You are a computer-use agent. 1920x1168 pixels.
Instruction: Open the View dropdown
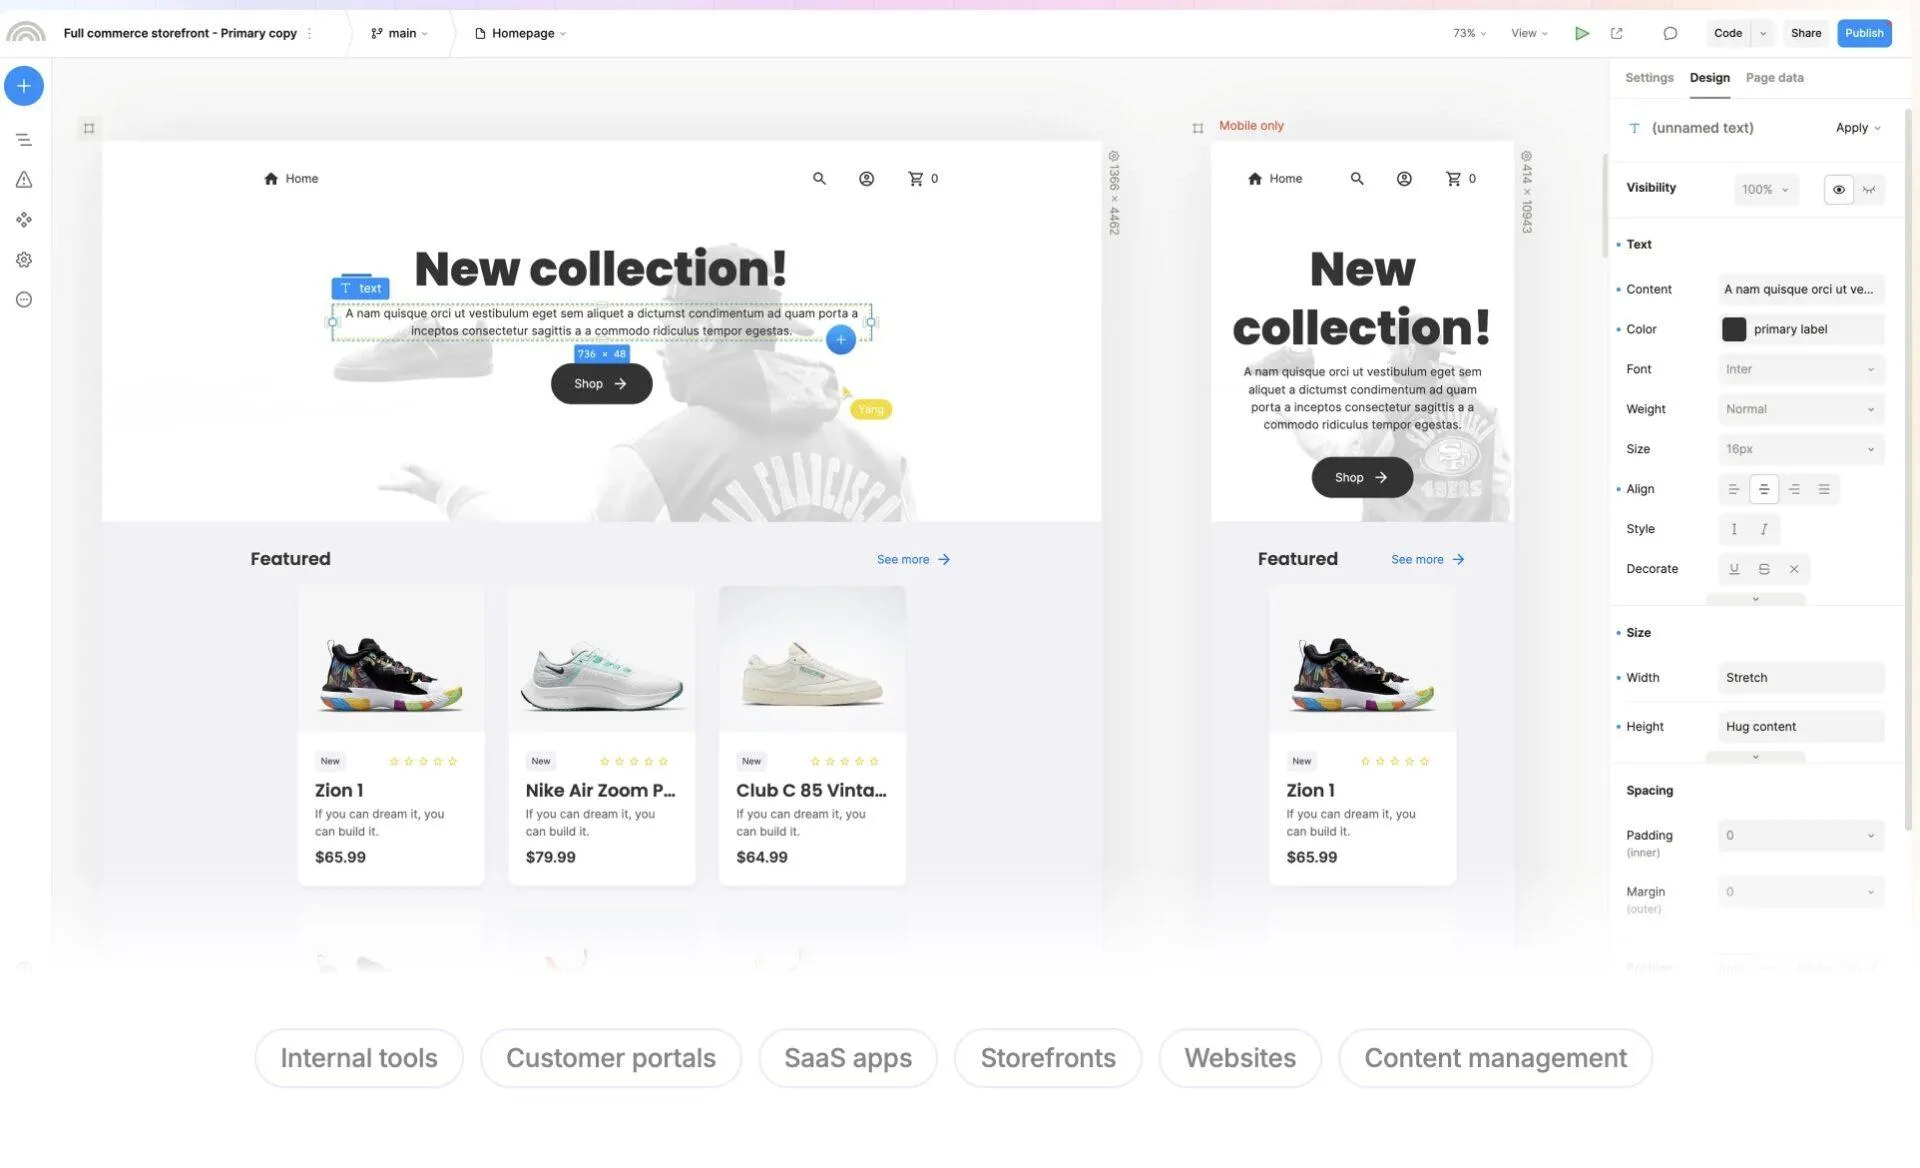[x=1529, y=33]
